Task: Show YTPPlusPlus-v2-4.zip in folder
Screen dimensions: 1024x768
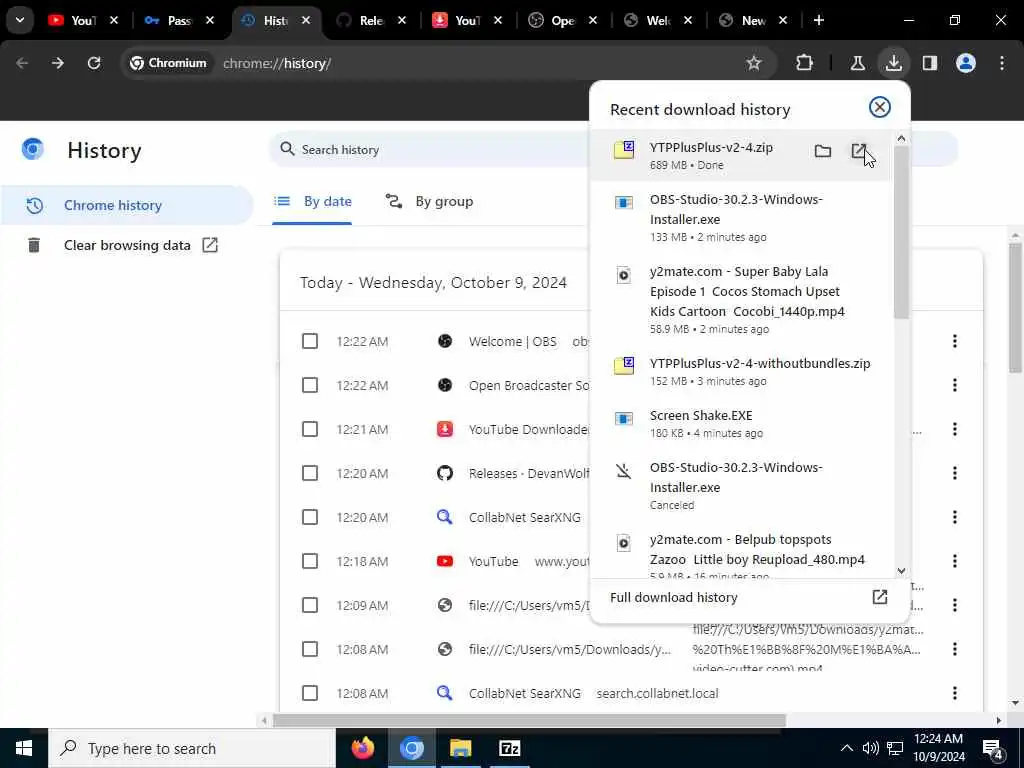Action: (x=823, y=152)
